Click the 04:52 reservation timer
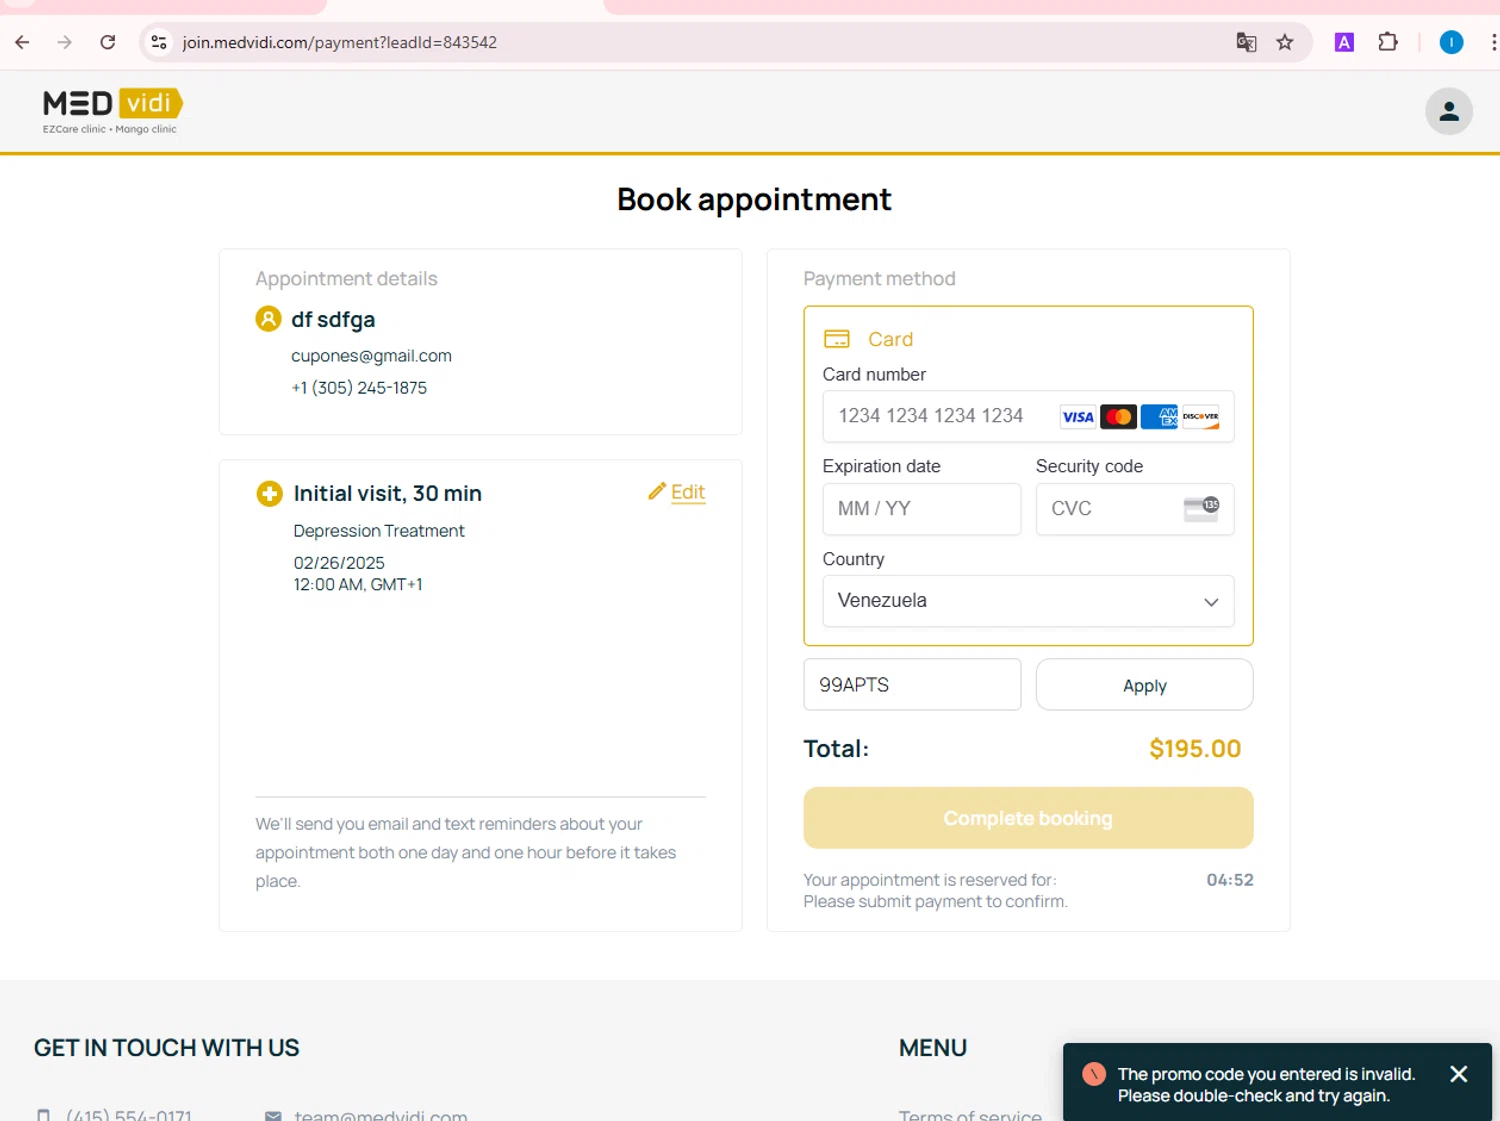Image resolution: width=1500 pixels, height=1121 pixels. [1230, 880]
